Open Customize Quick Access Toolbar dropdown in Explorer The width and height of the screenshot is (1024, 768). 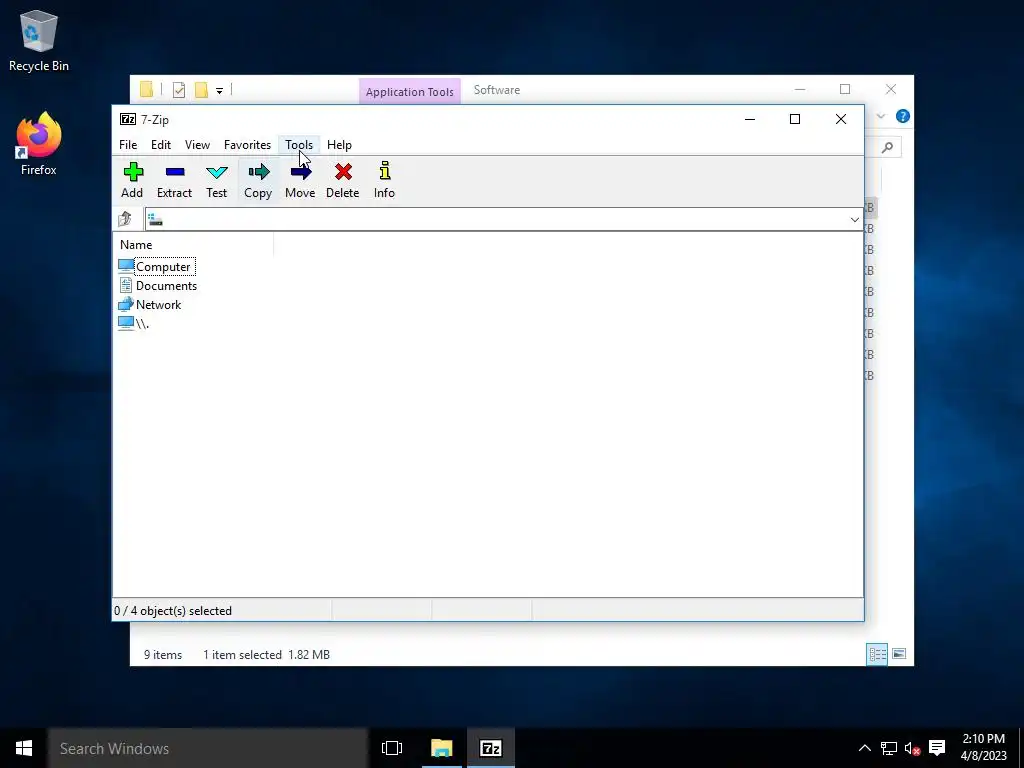point(219,90)
